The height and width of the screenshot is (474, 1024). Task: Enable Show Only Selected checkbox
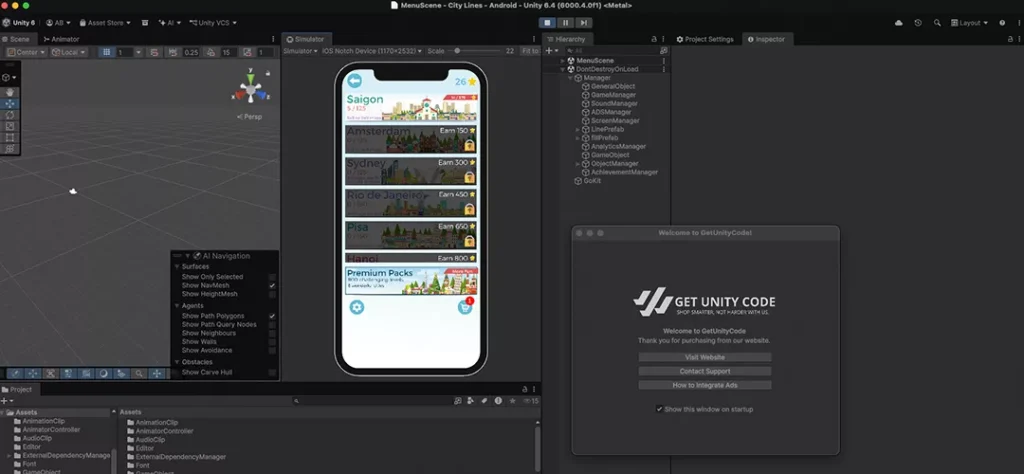click(272, 277)
